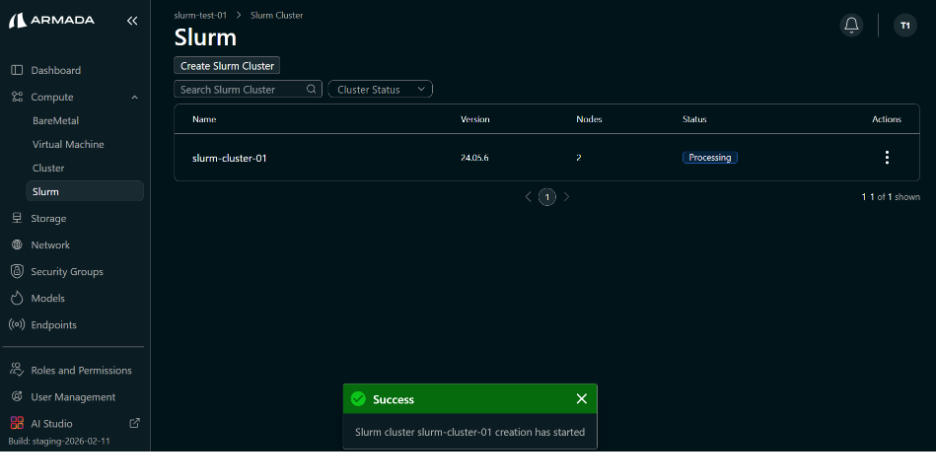Image resolution: width=936 pixels, height=453 pixels.
Task: Click the User Management icon
Action: pyautogui.click(x=17, y=396)
